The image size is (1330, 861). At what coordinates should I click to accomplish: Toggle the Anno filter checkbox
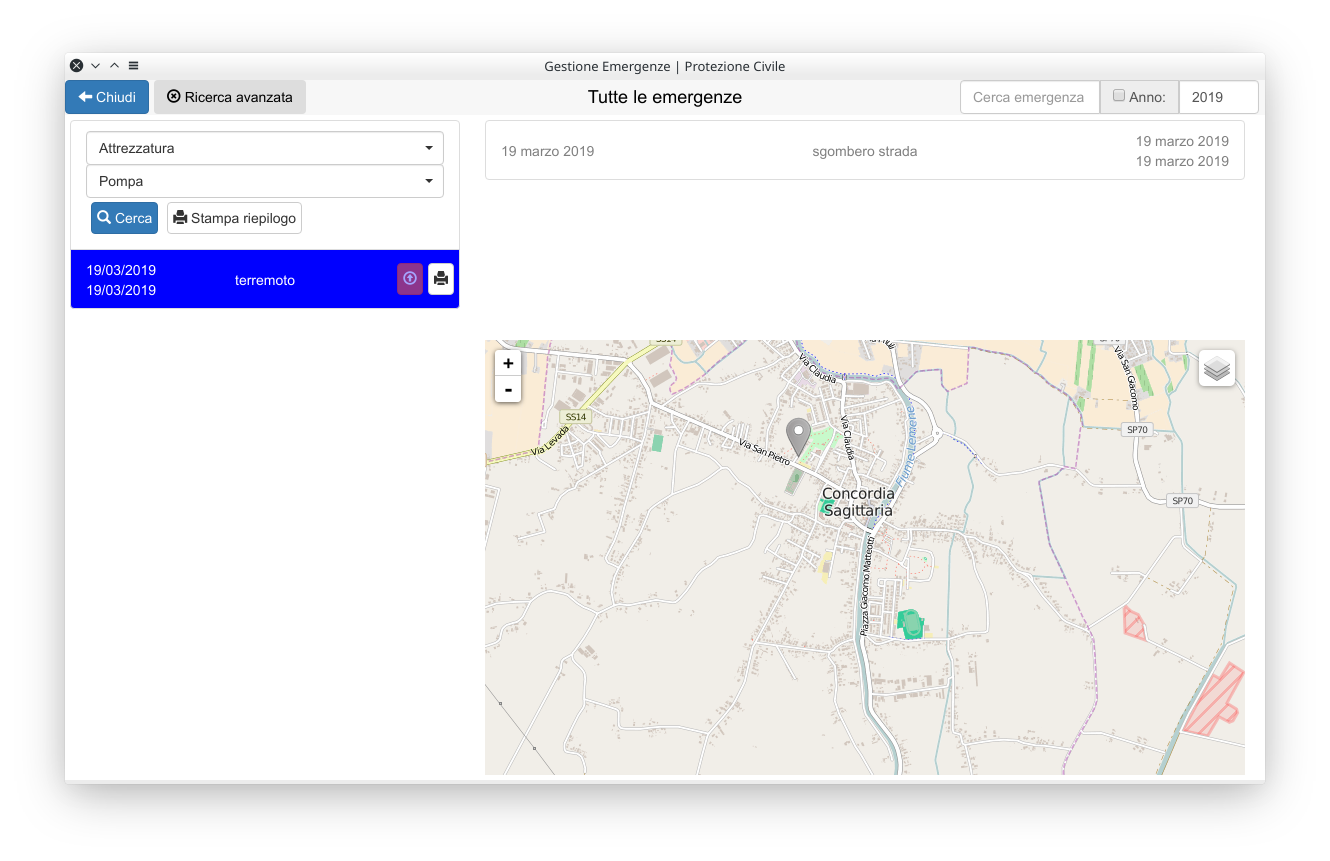[x=1119, y=96]
